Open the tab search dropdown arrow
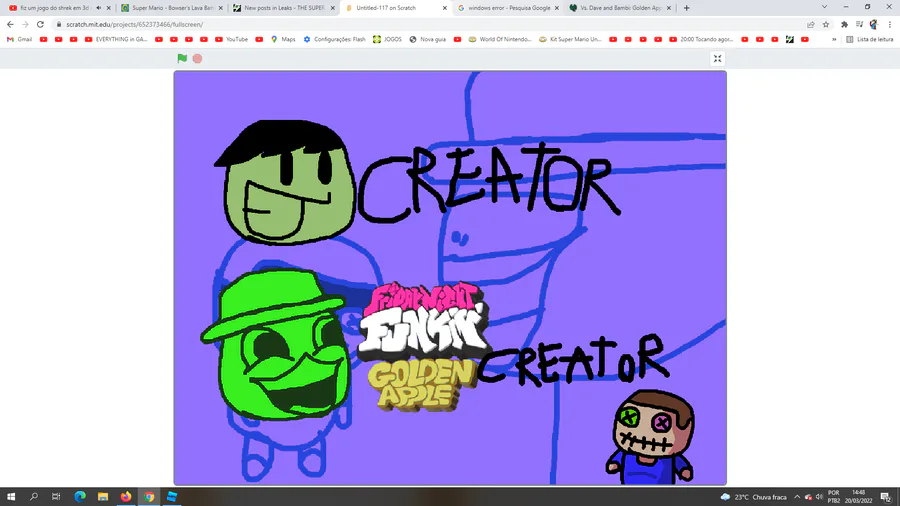 (824, 7)
